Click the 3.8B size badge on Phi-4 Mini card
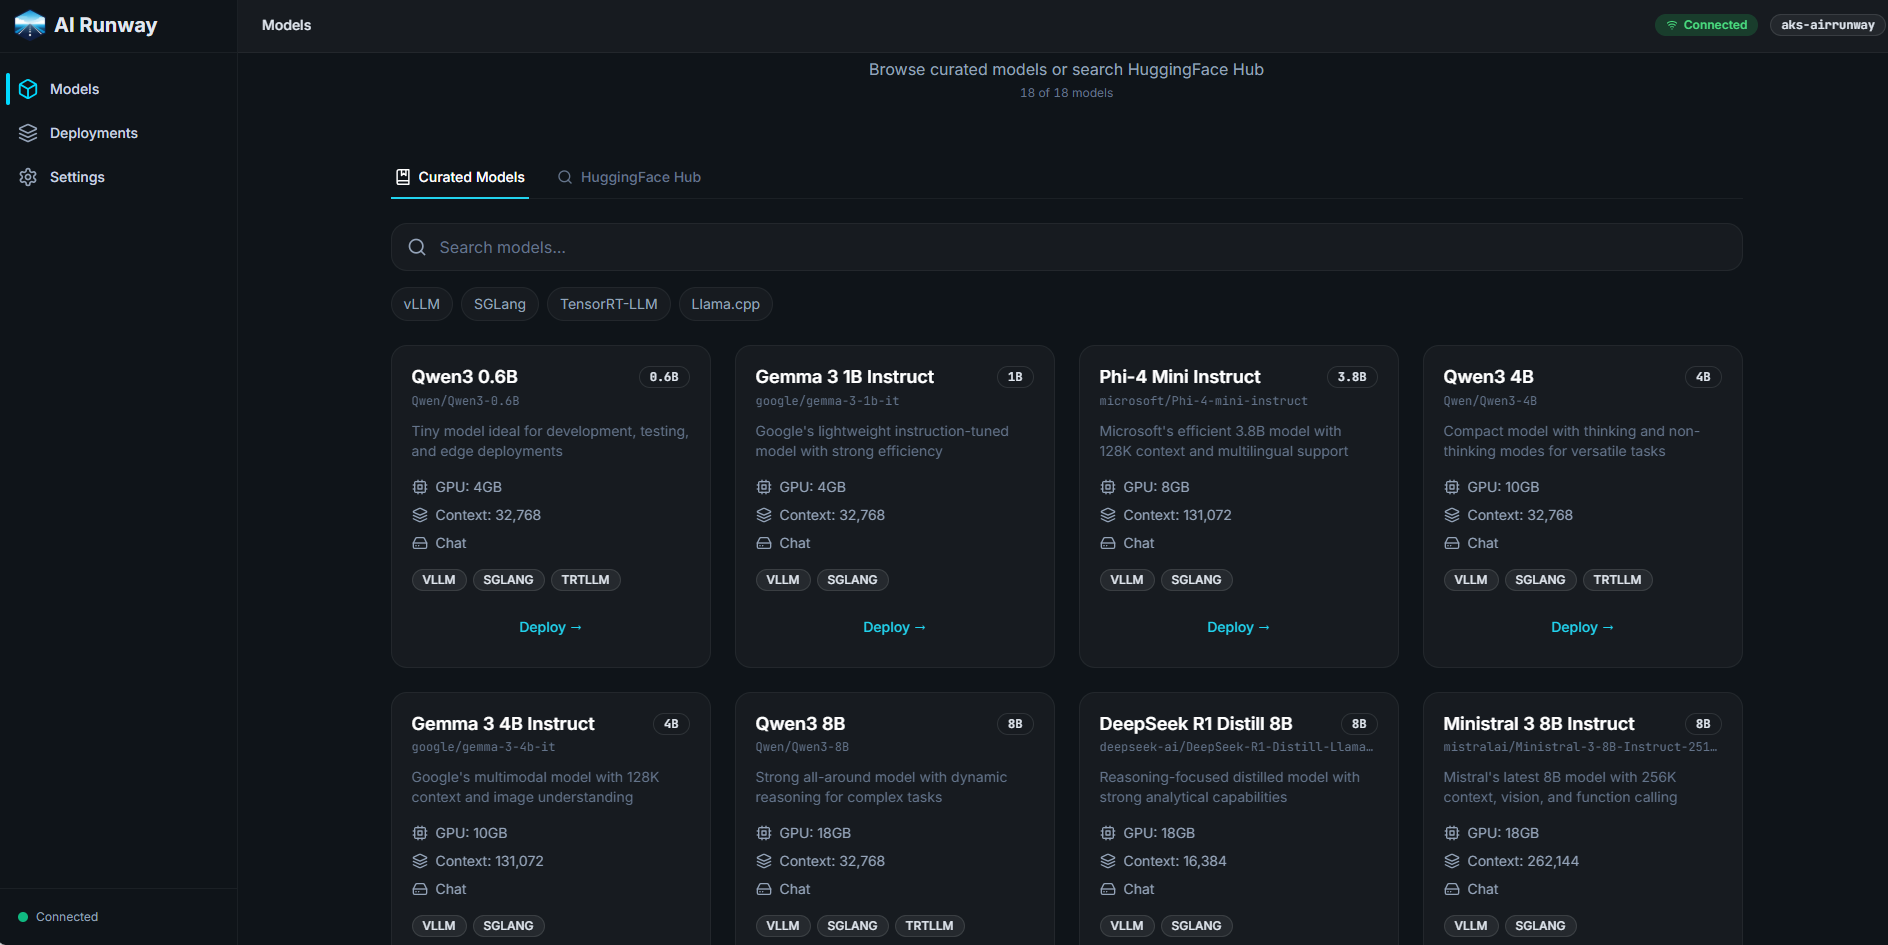Screen dimensions: 1888x945 [1352, 377]
